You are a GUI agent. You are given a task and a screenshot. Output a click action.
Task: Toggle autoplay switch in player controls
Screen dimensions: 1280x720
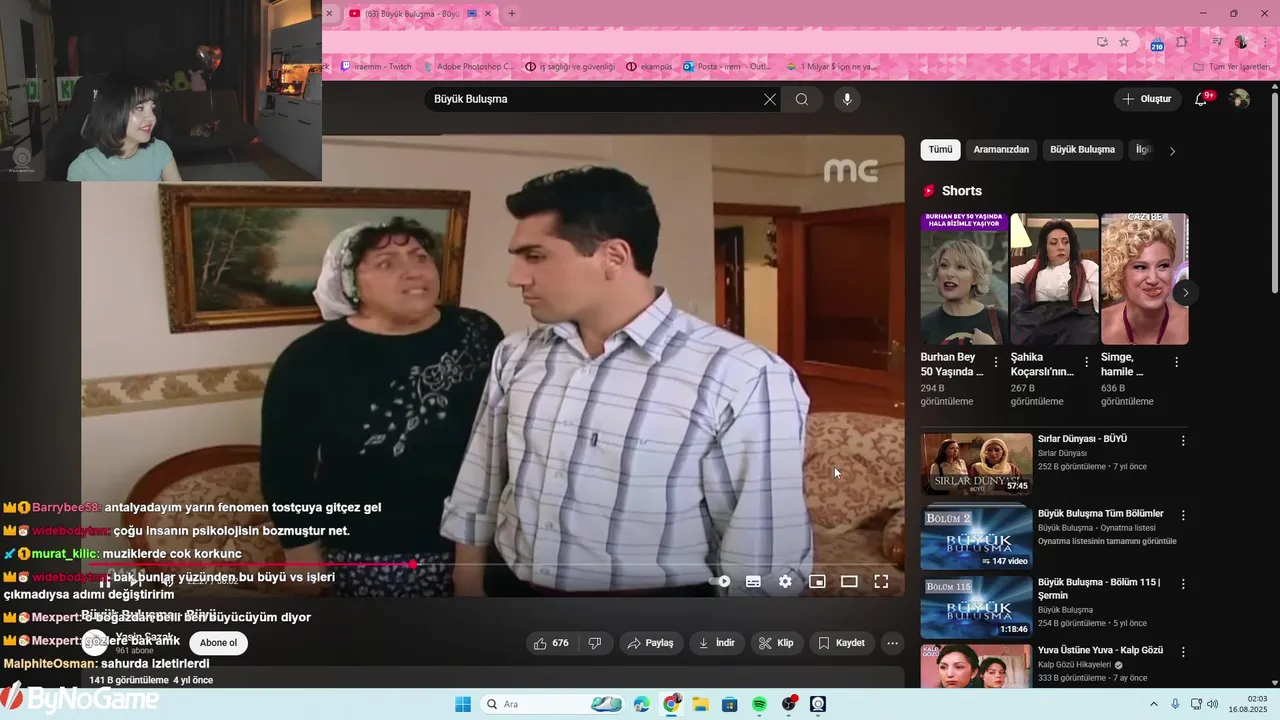coord(720,581)
